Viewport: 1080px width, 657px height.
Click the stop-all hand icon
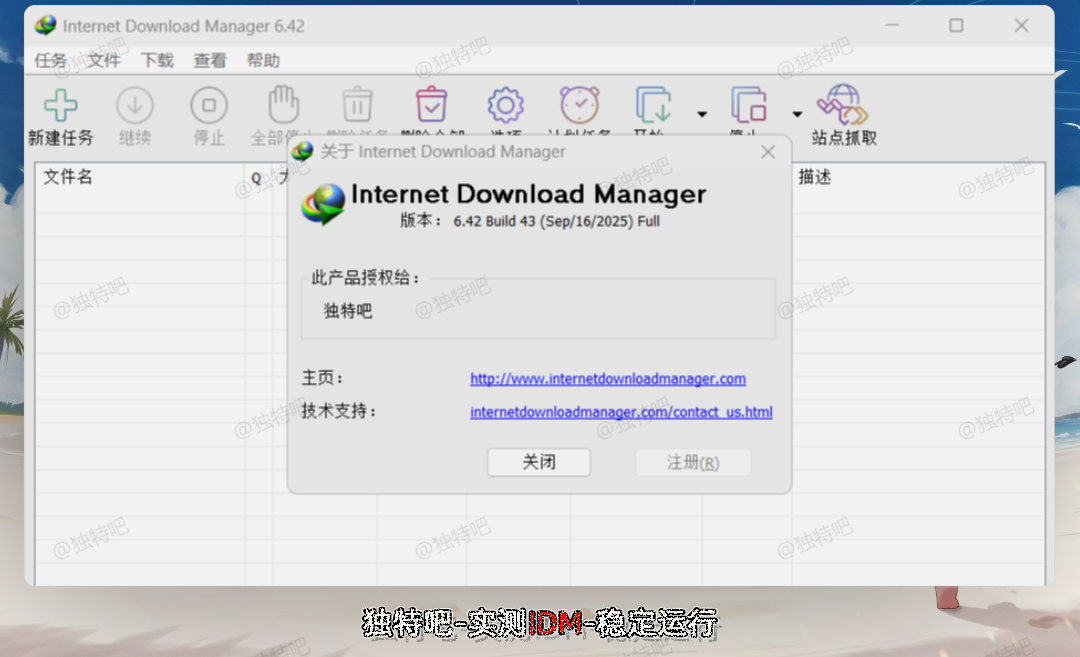coord(283,105)
